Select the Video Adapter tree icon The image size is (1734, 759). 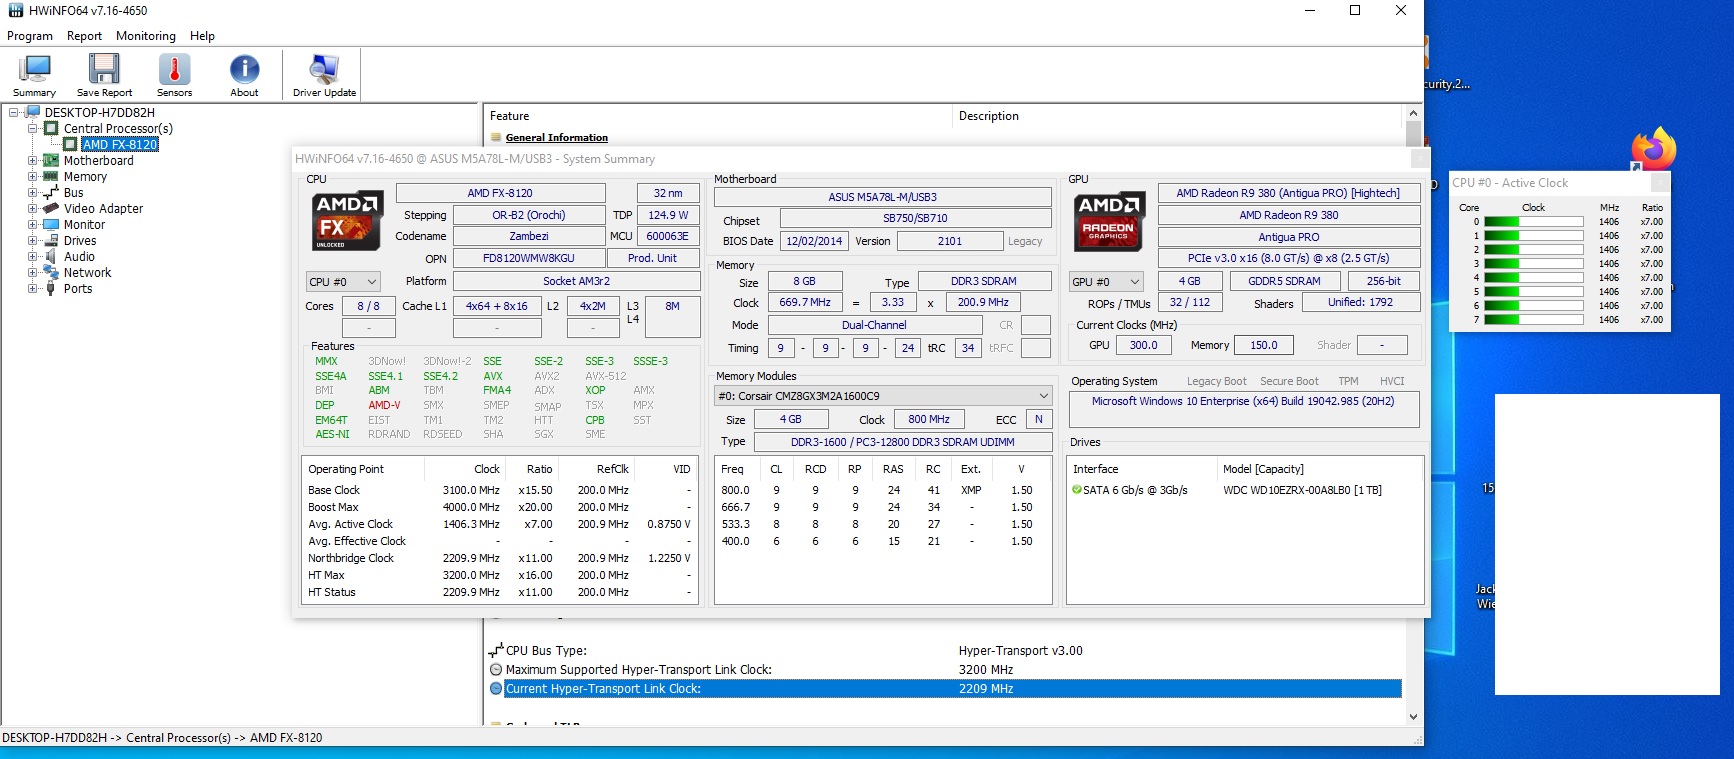point(51,209)
